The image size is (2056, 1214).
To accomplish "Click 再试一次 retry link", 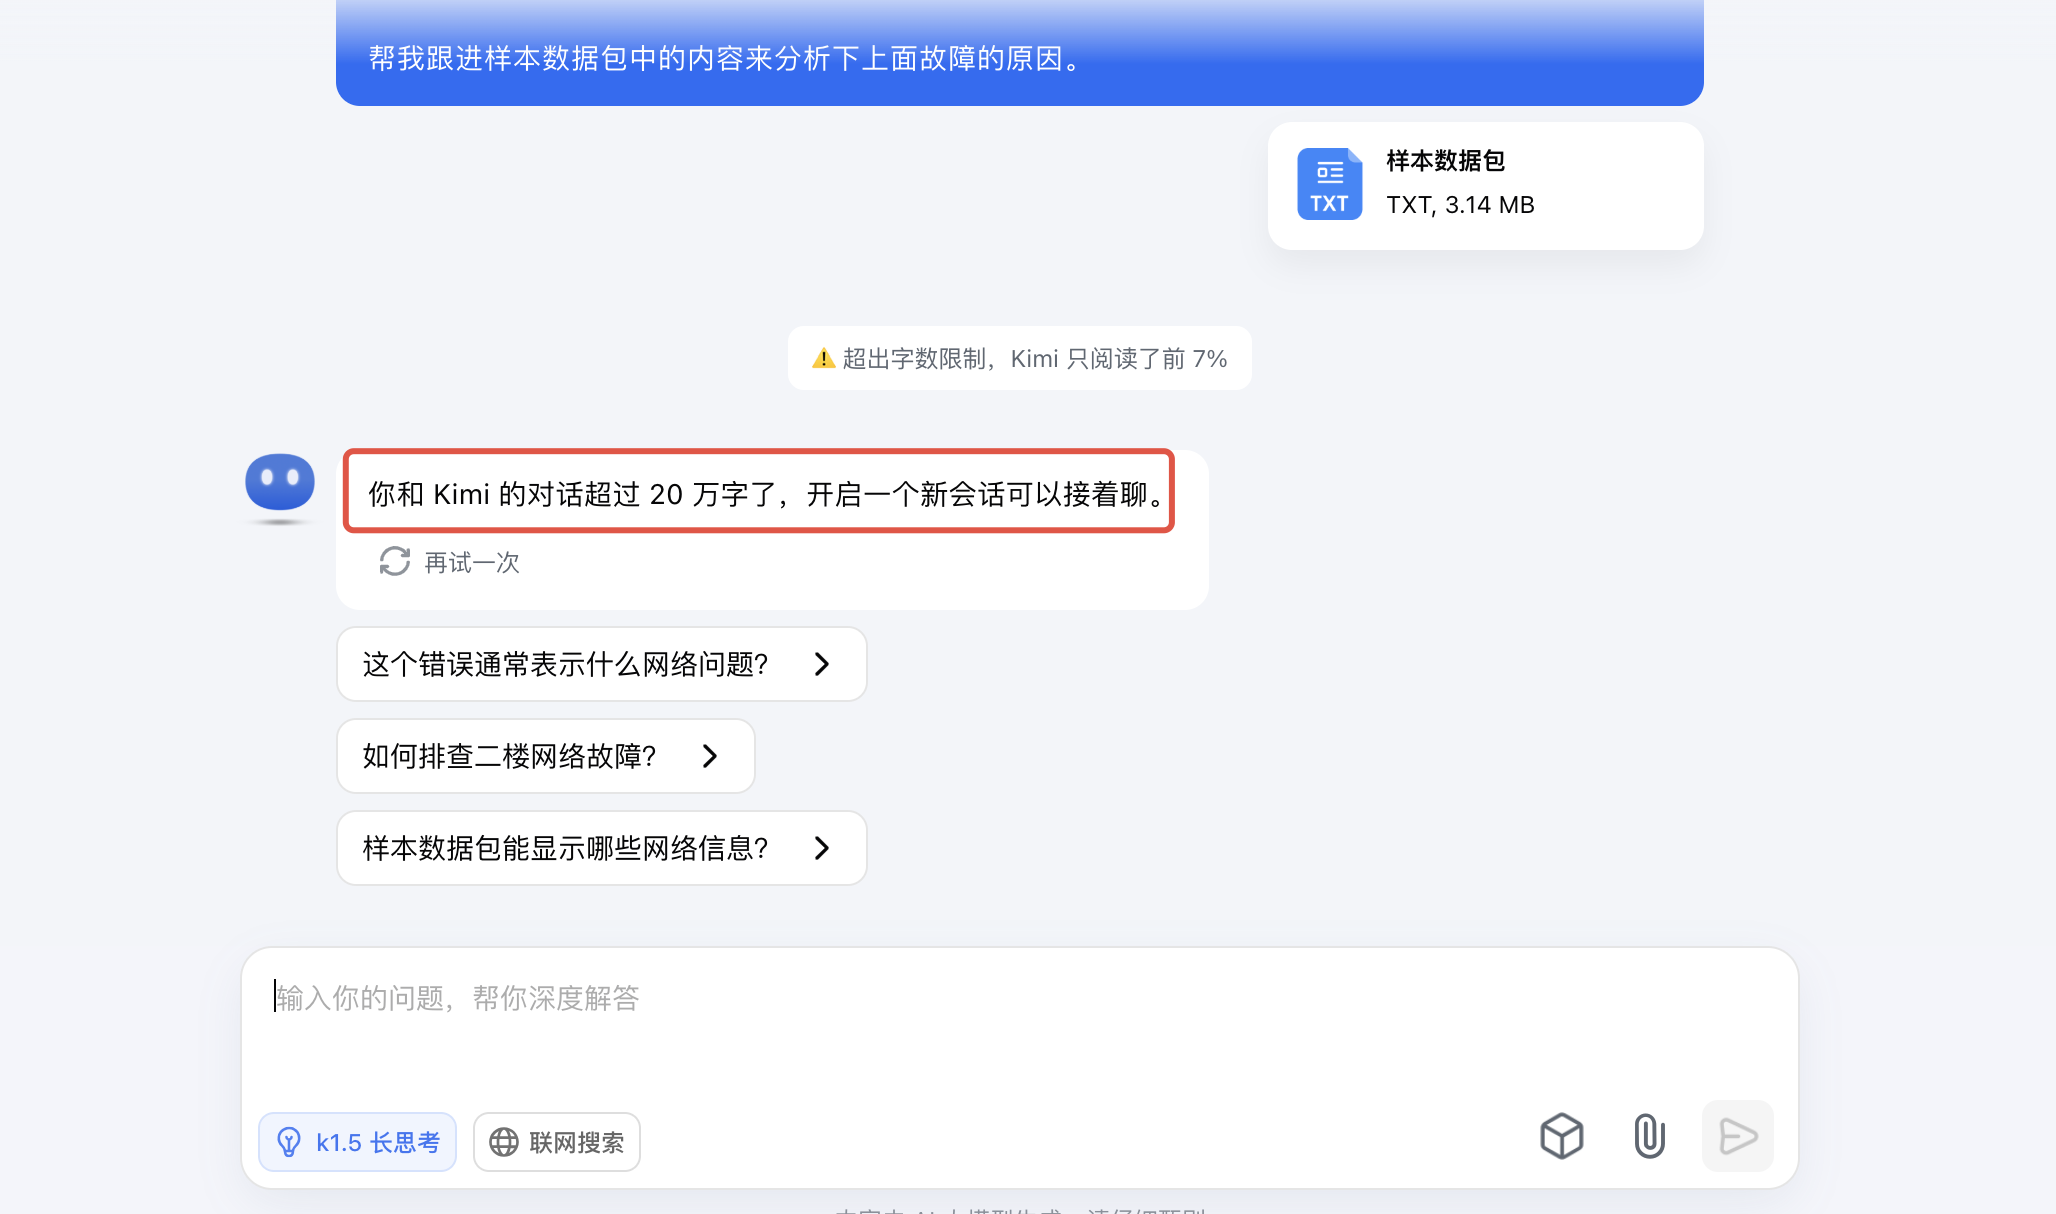I will click(x=471, y=563).
